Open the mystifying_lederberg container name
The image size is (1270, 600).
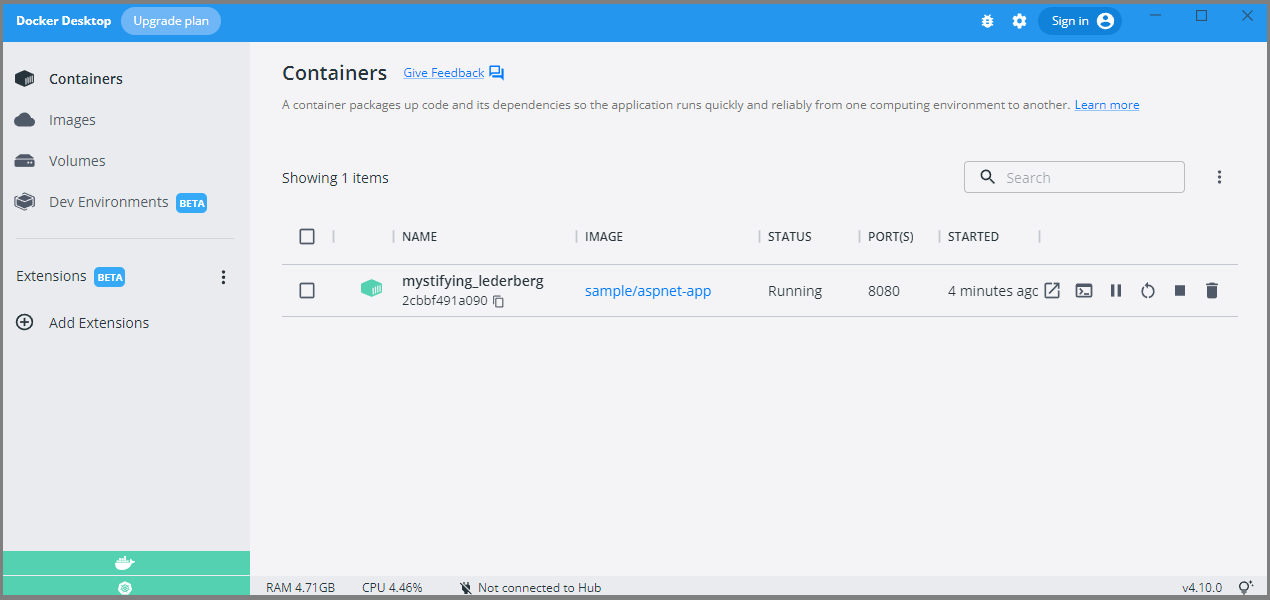tap(473, 281)
